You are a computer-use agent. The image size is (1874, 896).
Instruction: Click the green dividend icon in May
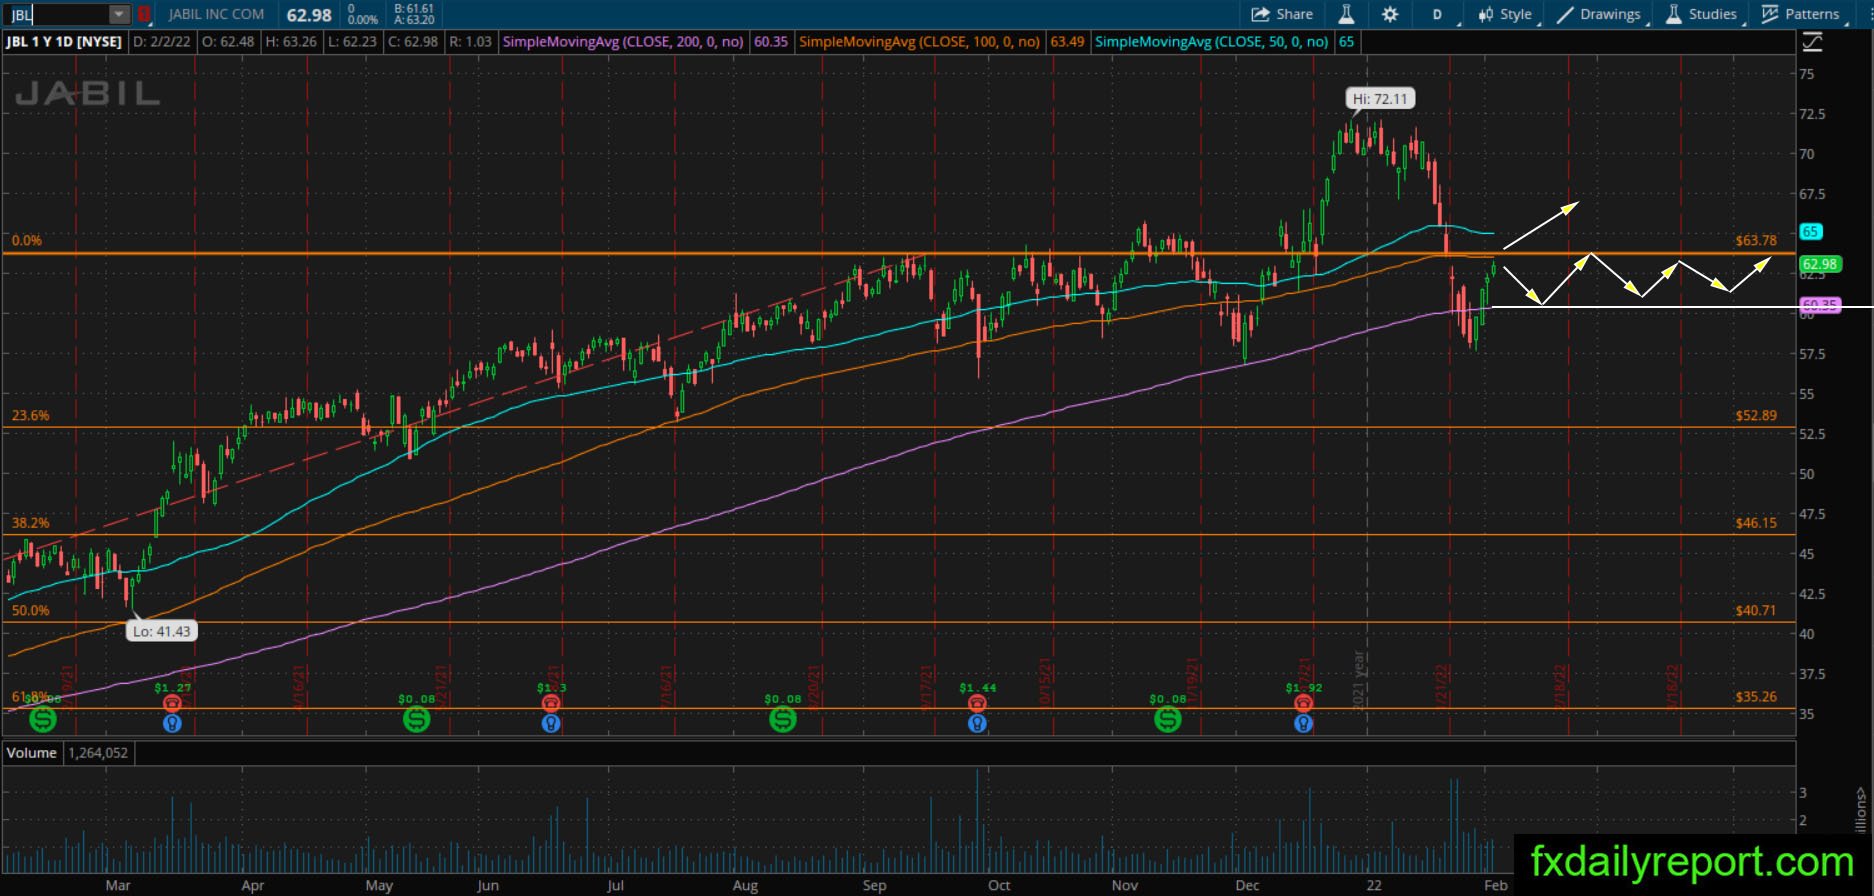tap(416, 718)
